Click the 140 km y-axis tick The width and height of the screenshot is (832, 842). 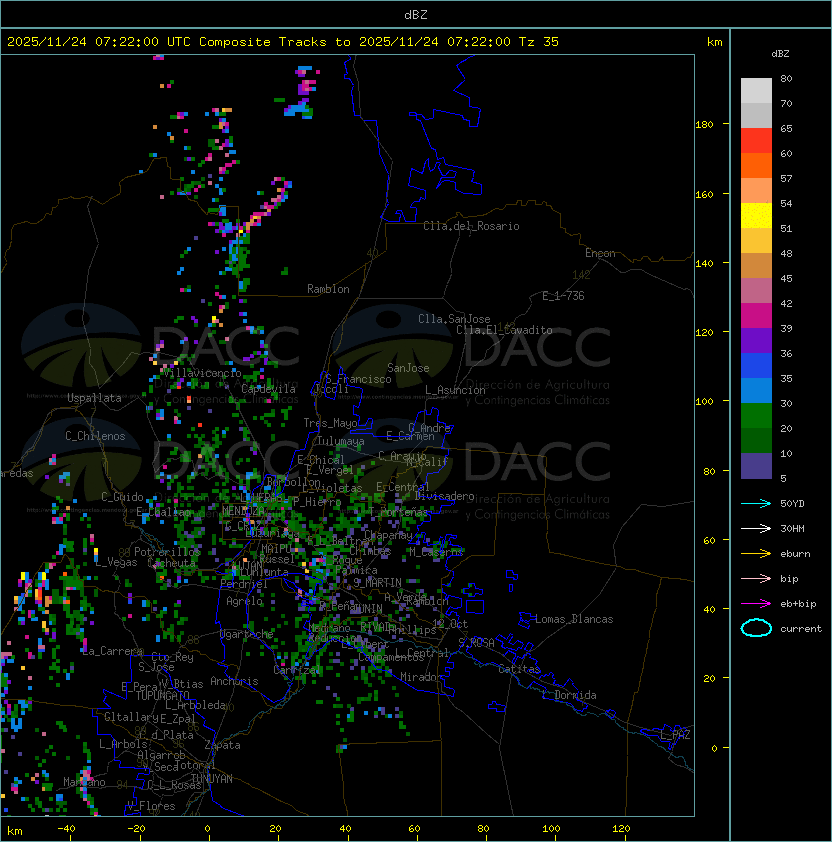704,264
